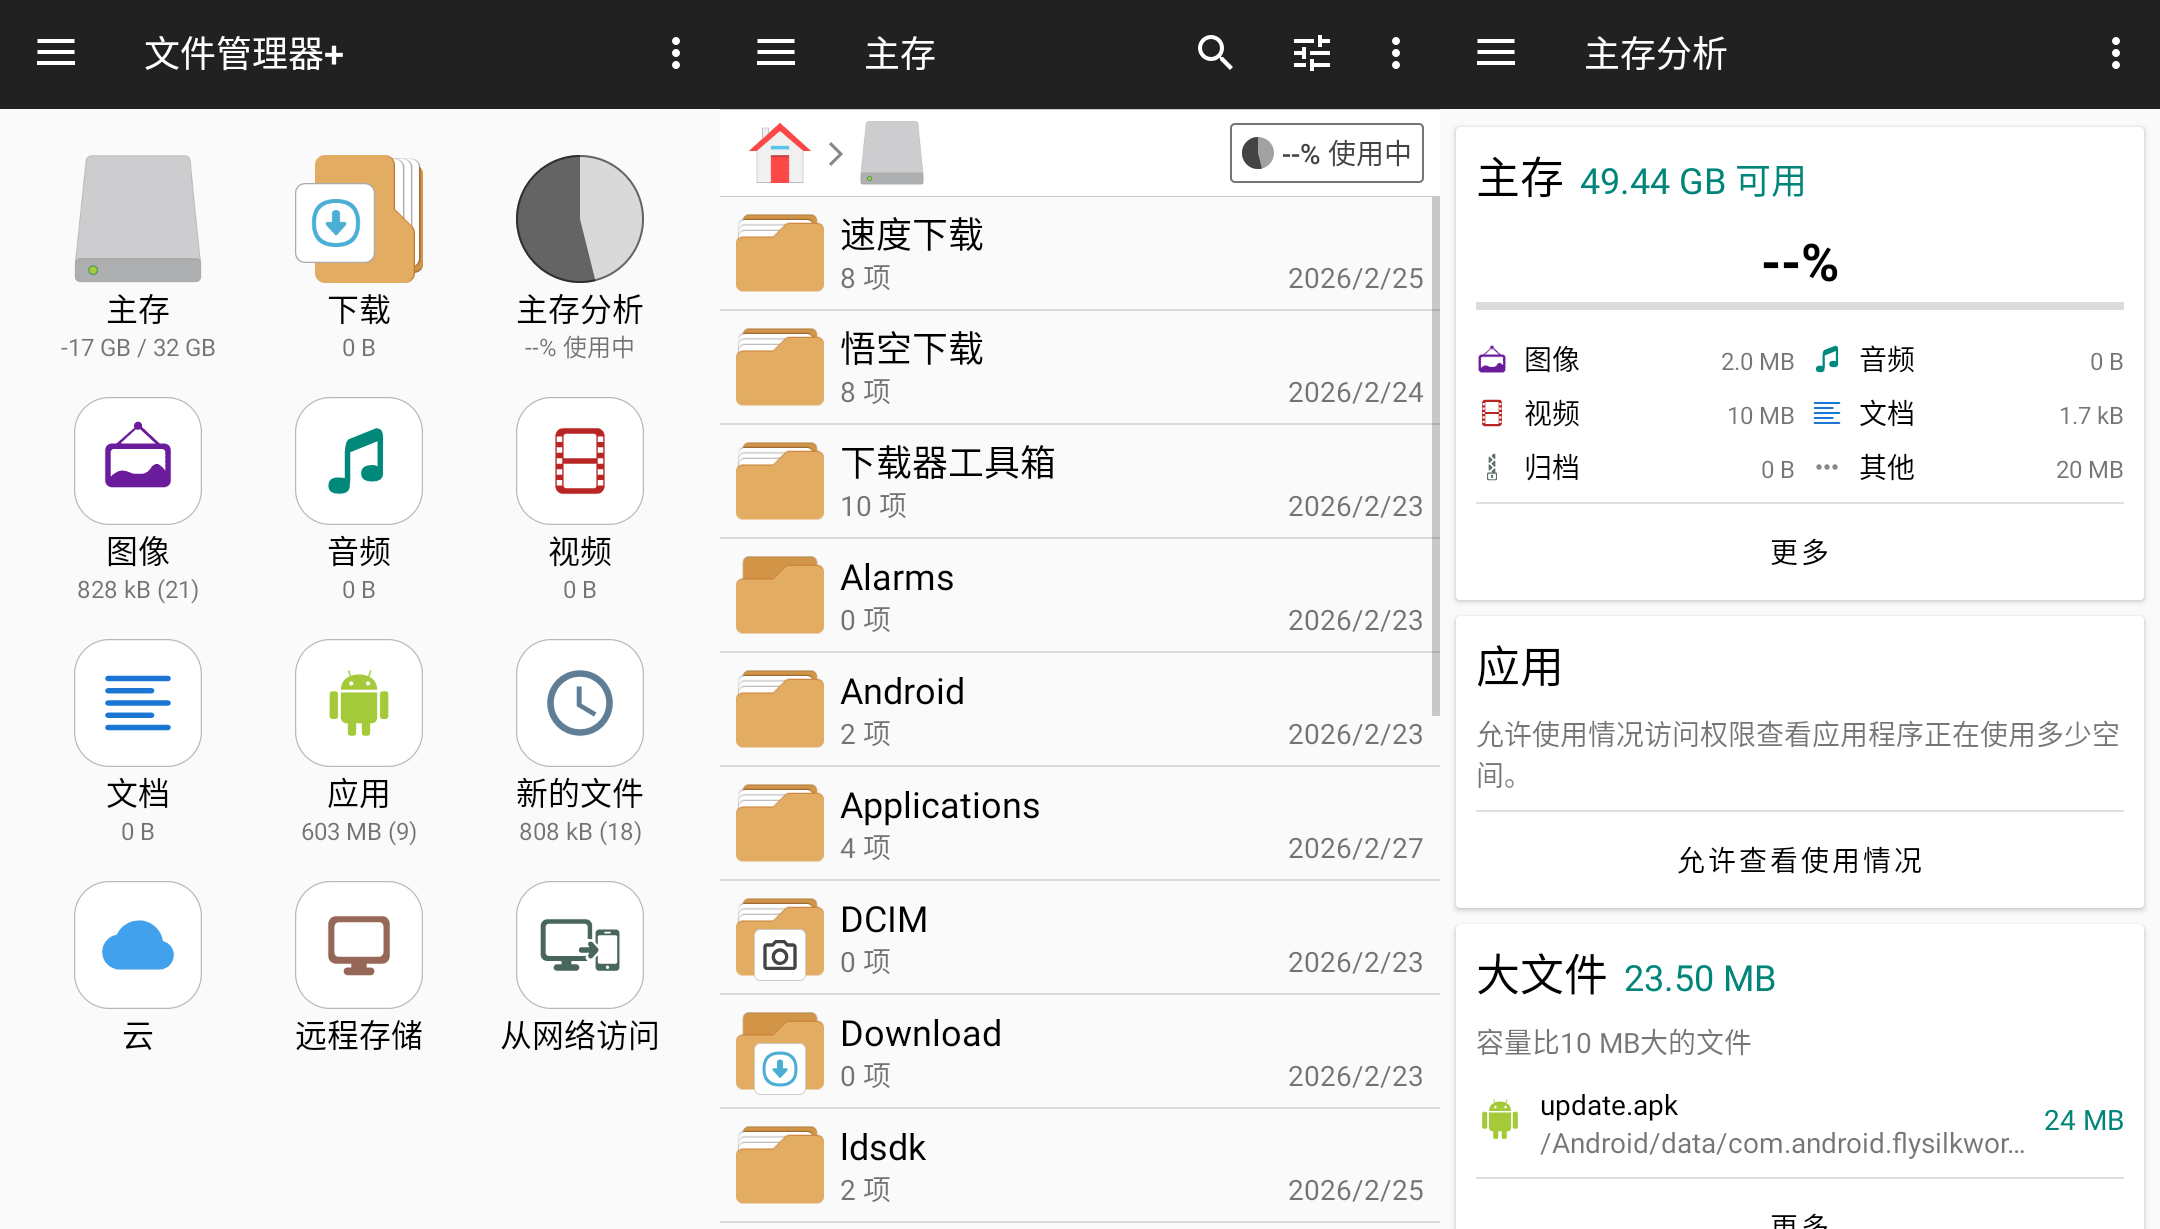The width and height of the screenshot is (2160, 1229).
Task: Open the 视频 videos category icon
Action: [x=578, y=461]
